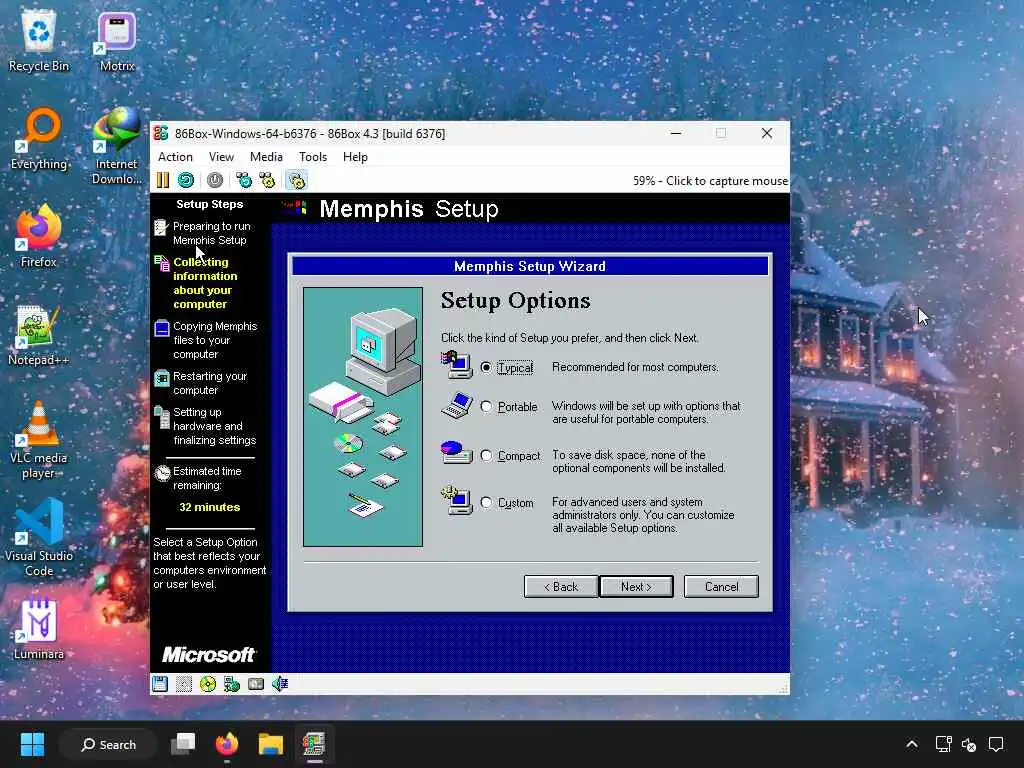Open Internet Download Manager desktop icon

click(x=117, y=146)
